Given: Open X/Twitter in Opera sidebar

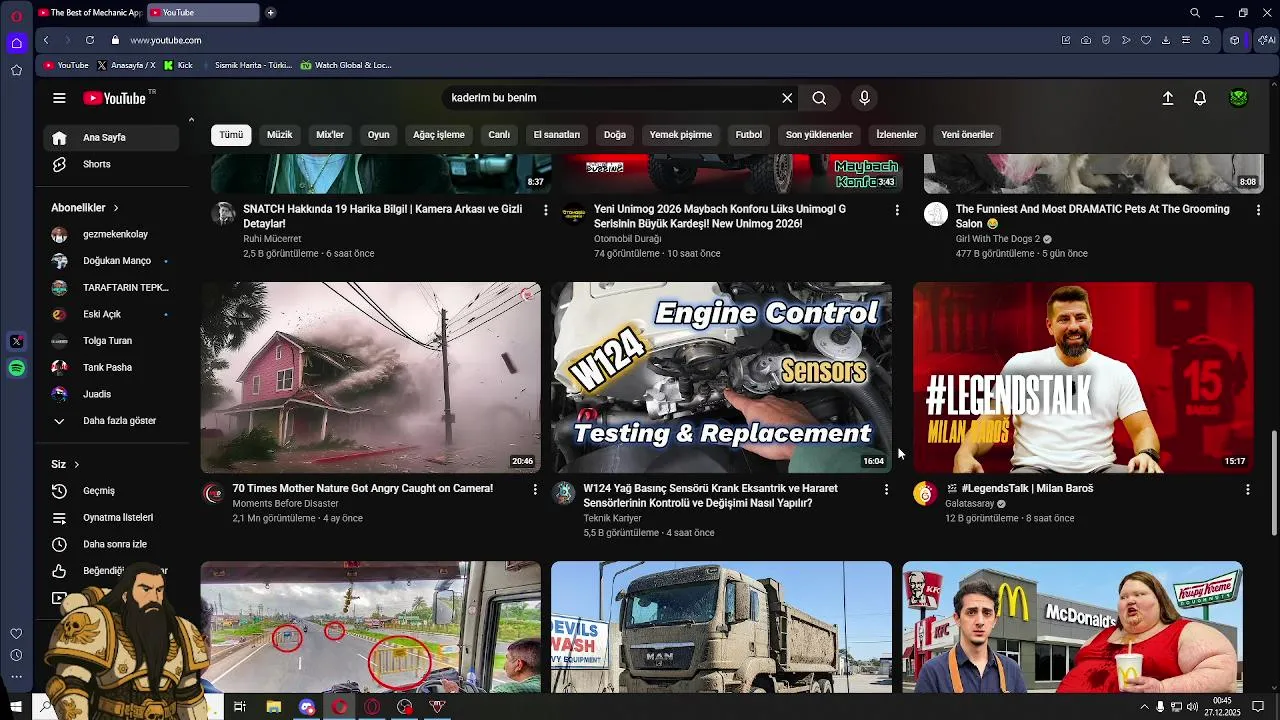Looking at the screenshot, I should [x=16, y=341].
